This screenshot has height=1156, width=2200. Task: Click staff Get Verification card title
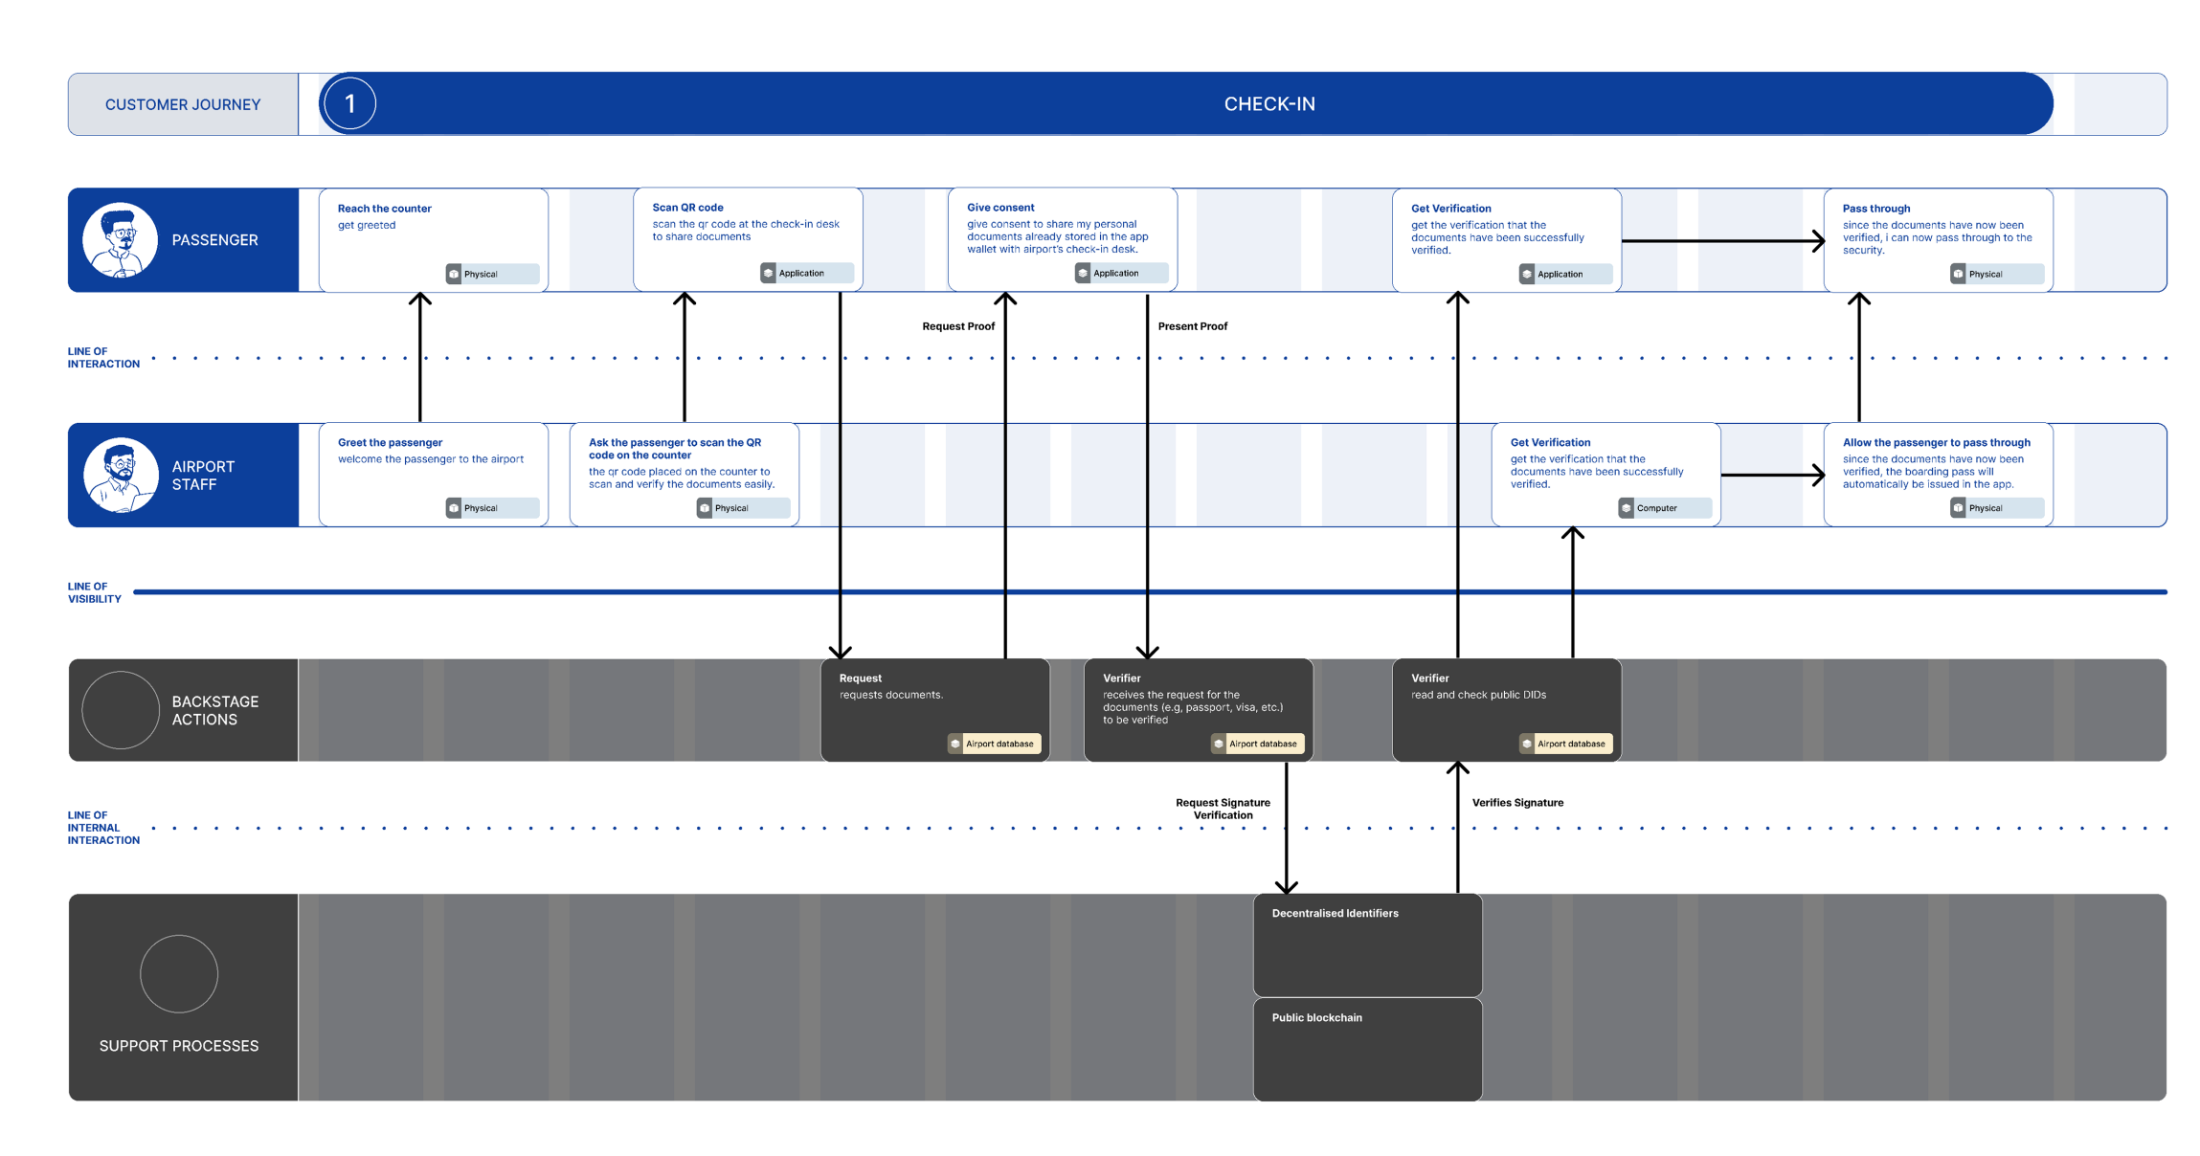1550,442
